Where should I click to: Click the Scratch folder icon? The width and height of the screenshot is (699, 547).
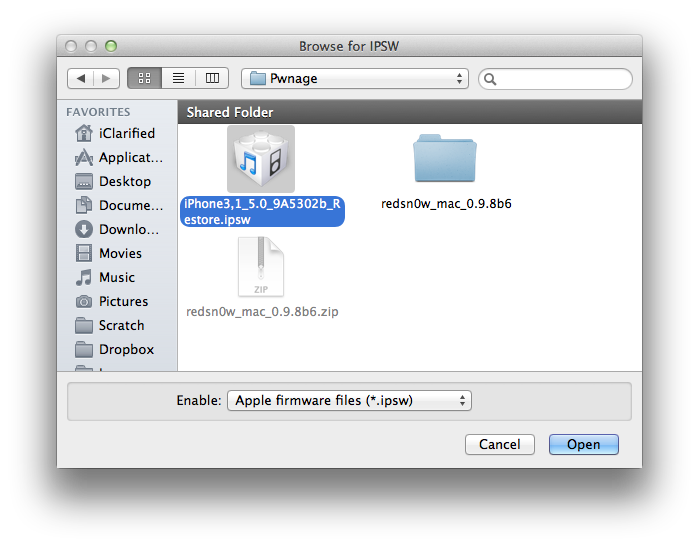click(84, 325)
